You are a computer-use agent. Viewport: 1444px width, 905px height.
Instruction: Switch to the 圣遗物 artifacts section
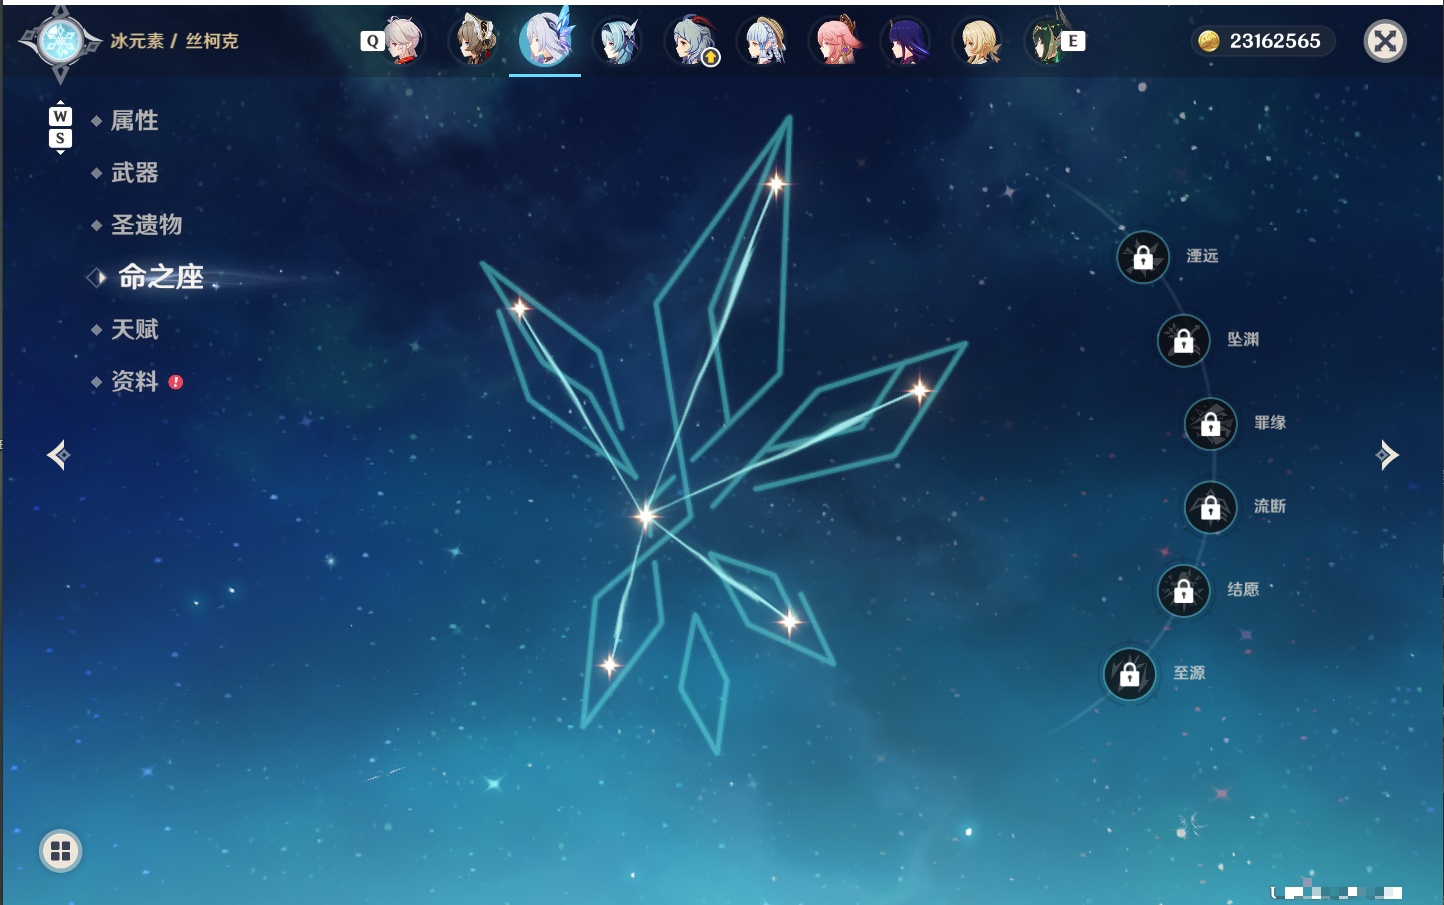click(146, 225)
